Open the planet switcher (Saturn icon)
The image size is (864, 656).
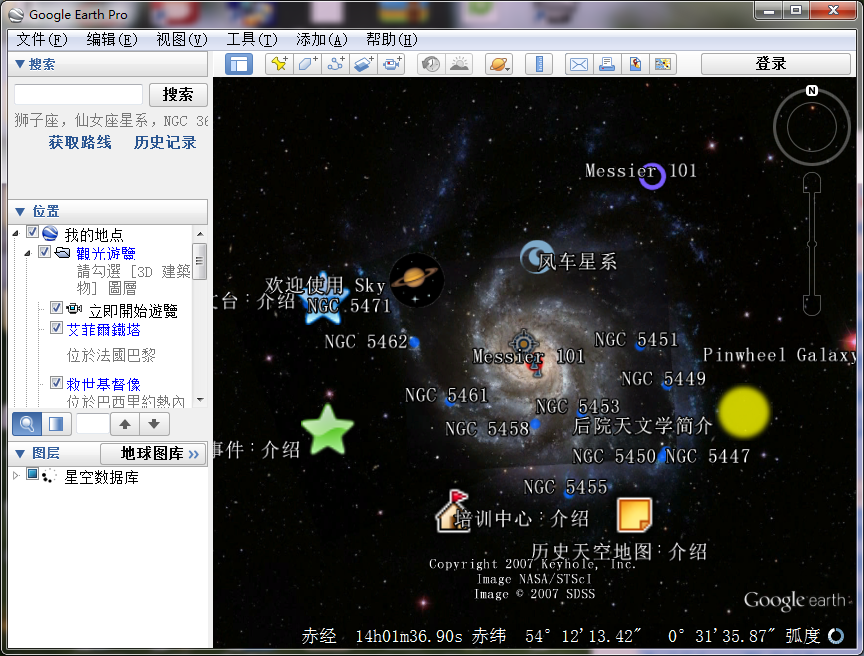click(499, 64)
